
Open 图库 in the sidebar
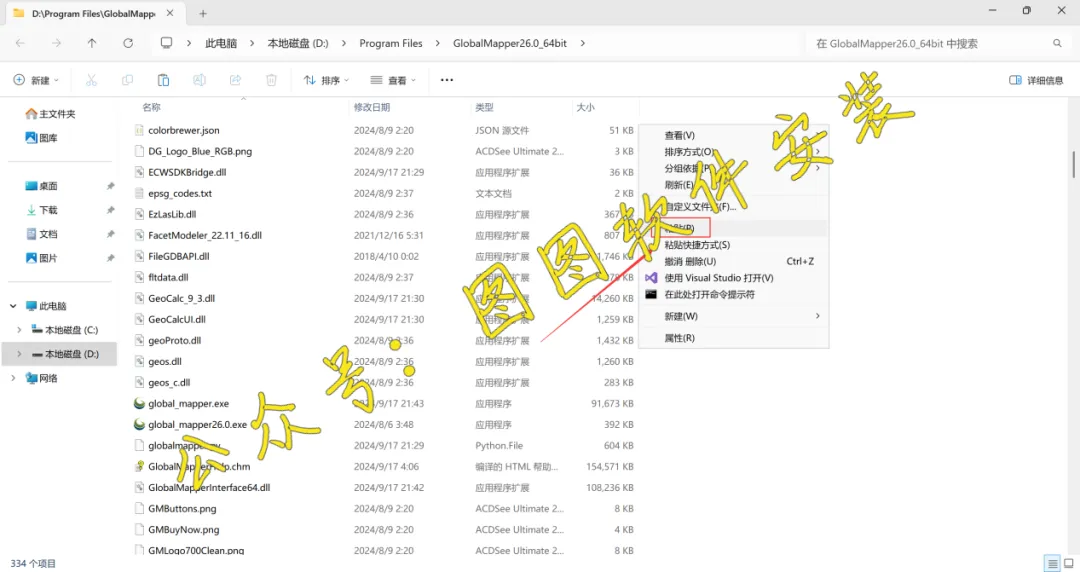point(42,138)
